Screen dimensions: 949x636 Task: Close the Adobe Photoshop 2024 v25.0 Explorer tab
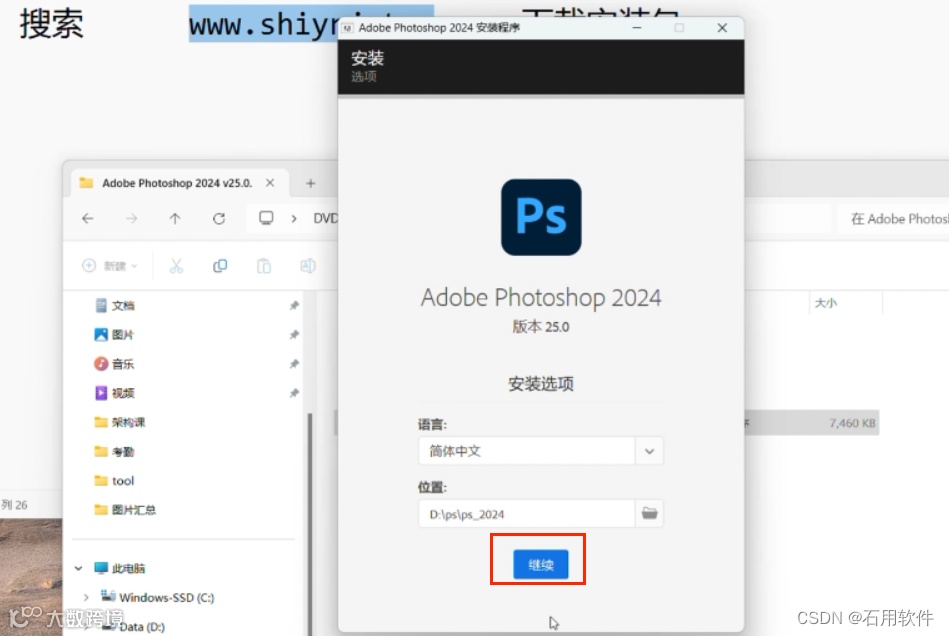point(270,183)
